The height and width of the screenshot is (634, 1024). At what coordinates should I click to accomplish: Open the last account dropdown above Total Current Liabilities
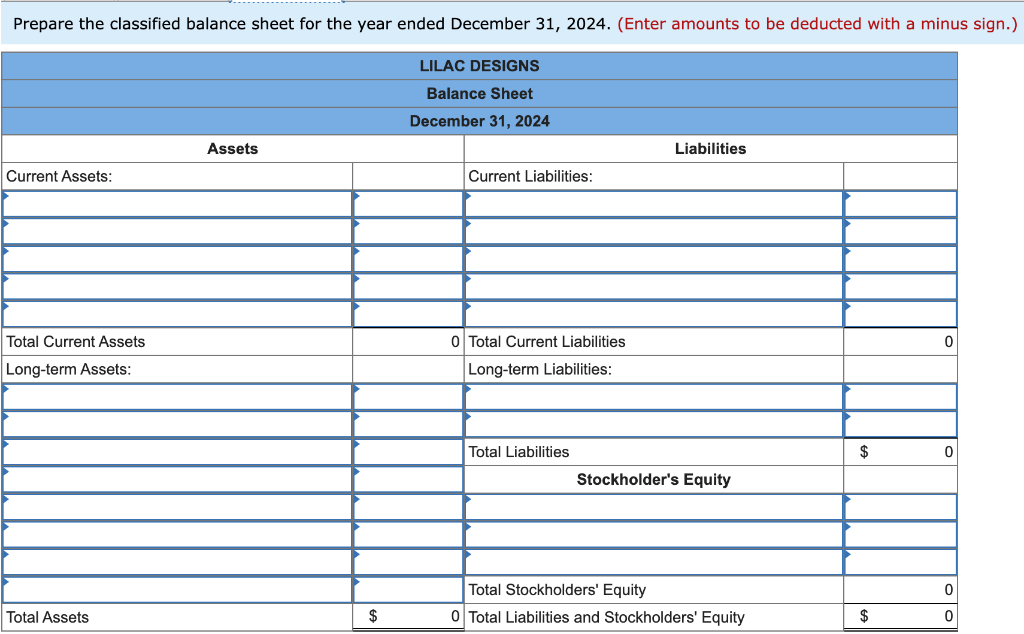(x=654, y=314)
